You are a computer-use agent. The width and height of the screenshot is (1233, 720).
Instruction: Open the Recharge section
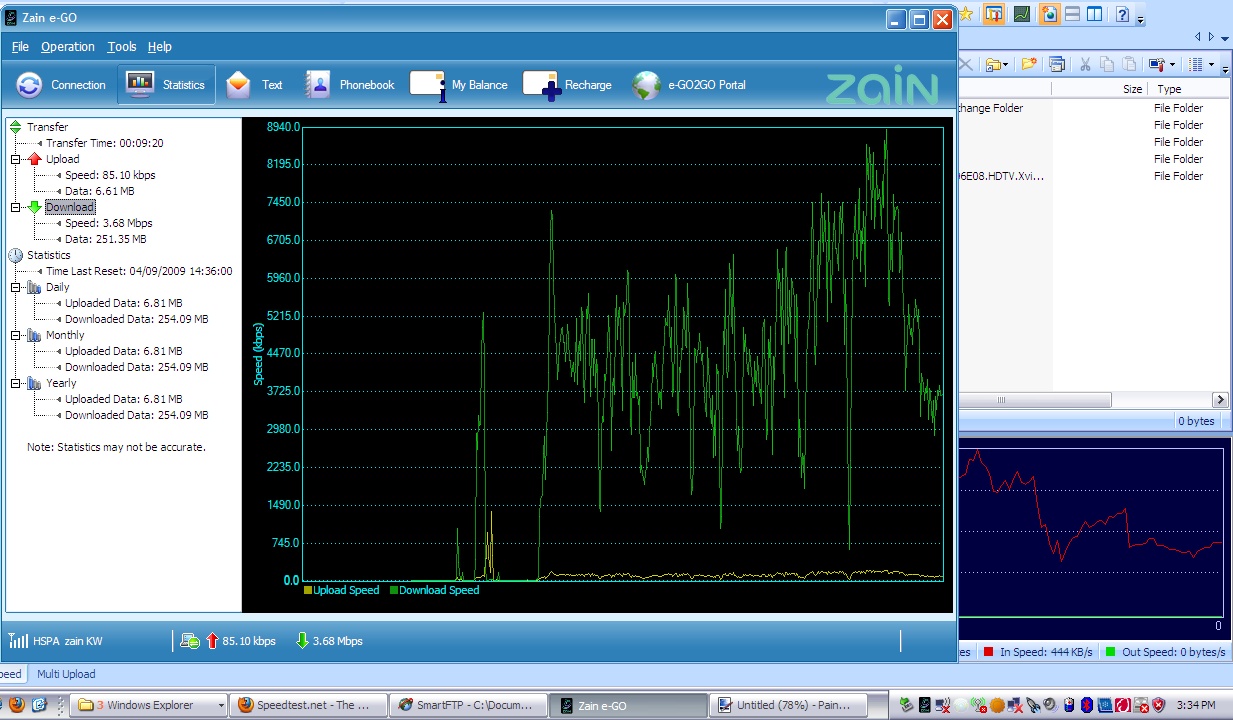coord(568,85)
